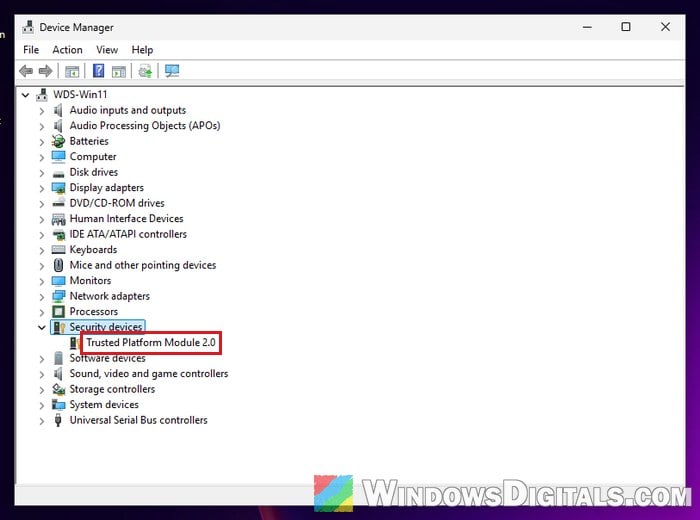The width and height of the screenshot is (700, 520).
Task: Select the Batteries label
Action: [x=89, y=141]
